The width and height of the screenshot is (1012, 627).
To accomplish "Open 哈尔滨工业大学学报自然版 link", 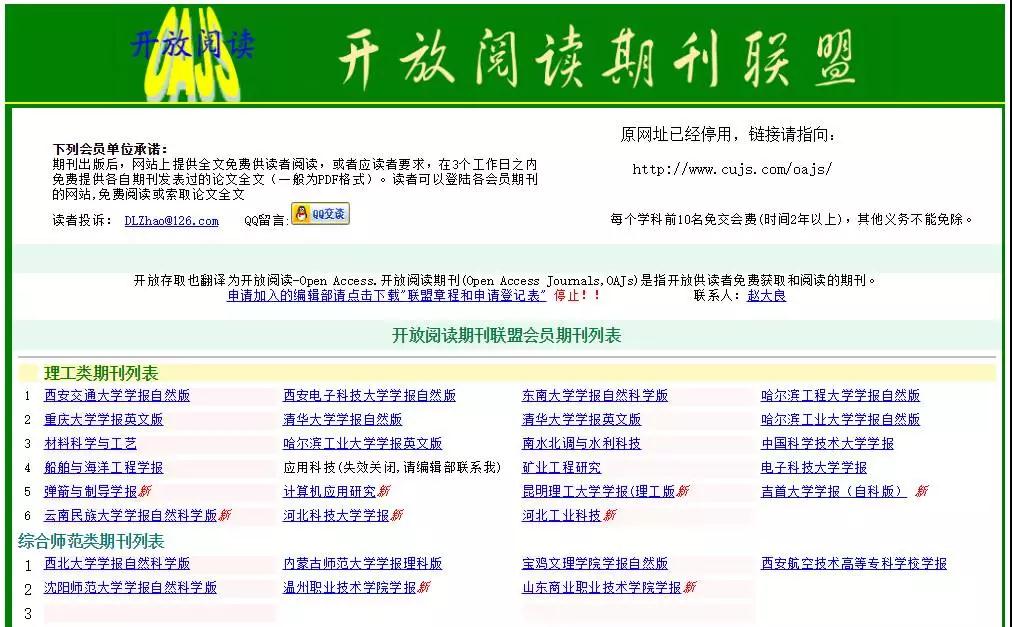I will tap(840, 419).
